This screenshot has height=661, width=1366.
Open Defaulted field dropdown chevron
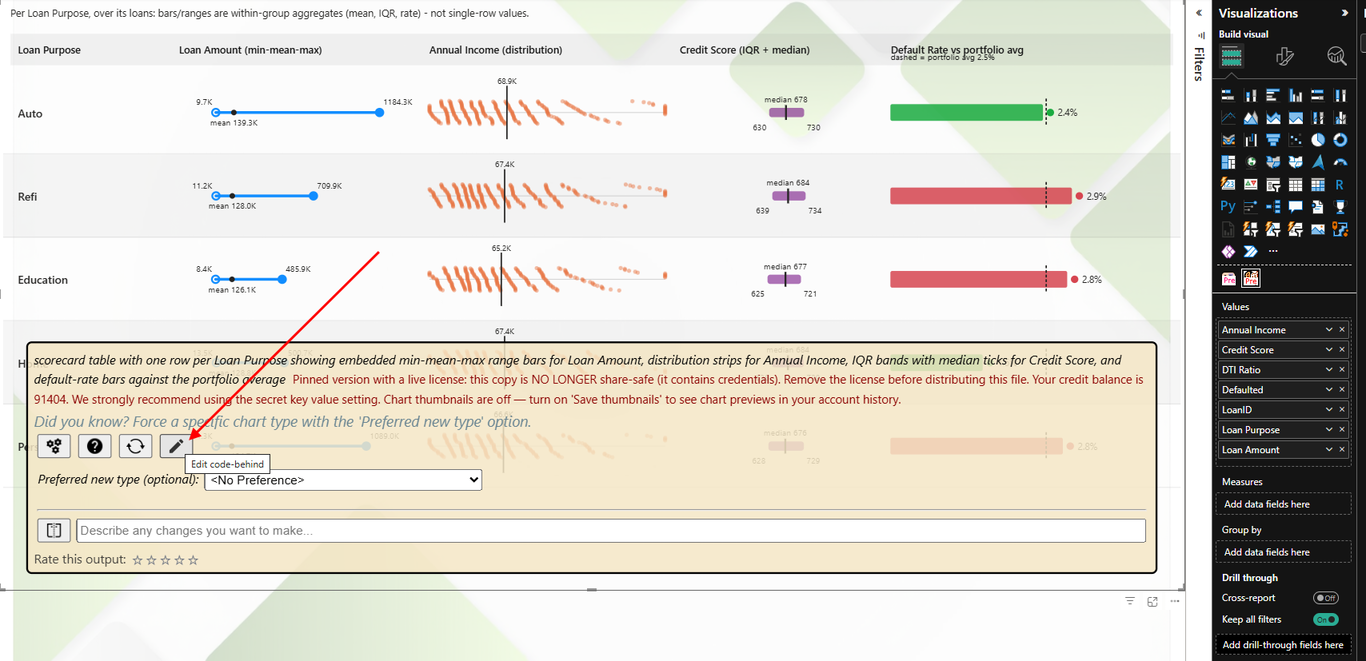[x=1329, y=390]
